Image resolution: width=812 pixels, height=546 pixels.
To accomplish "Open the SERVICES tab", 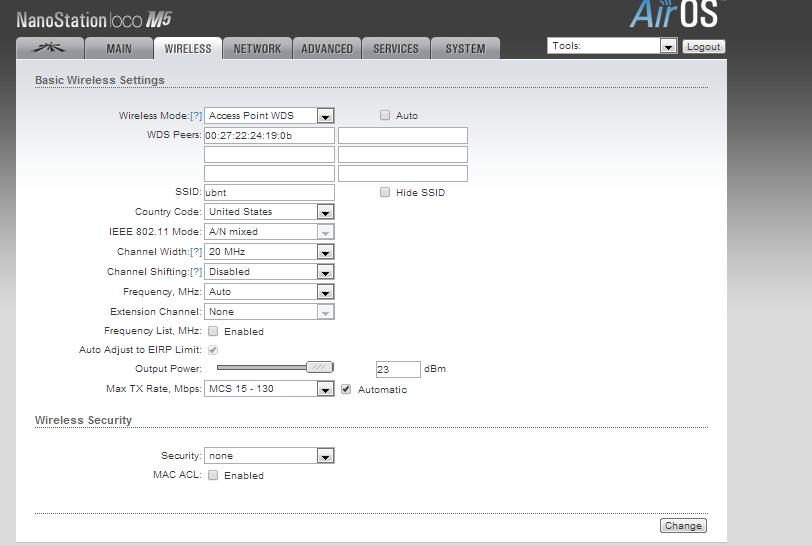I will [396, 48].
